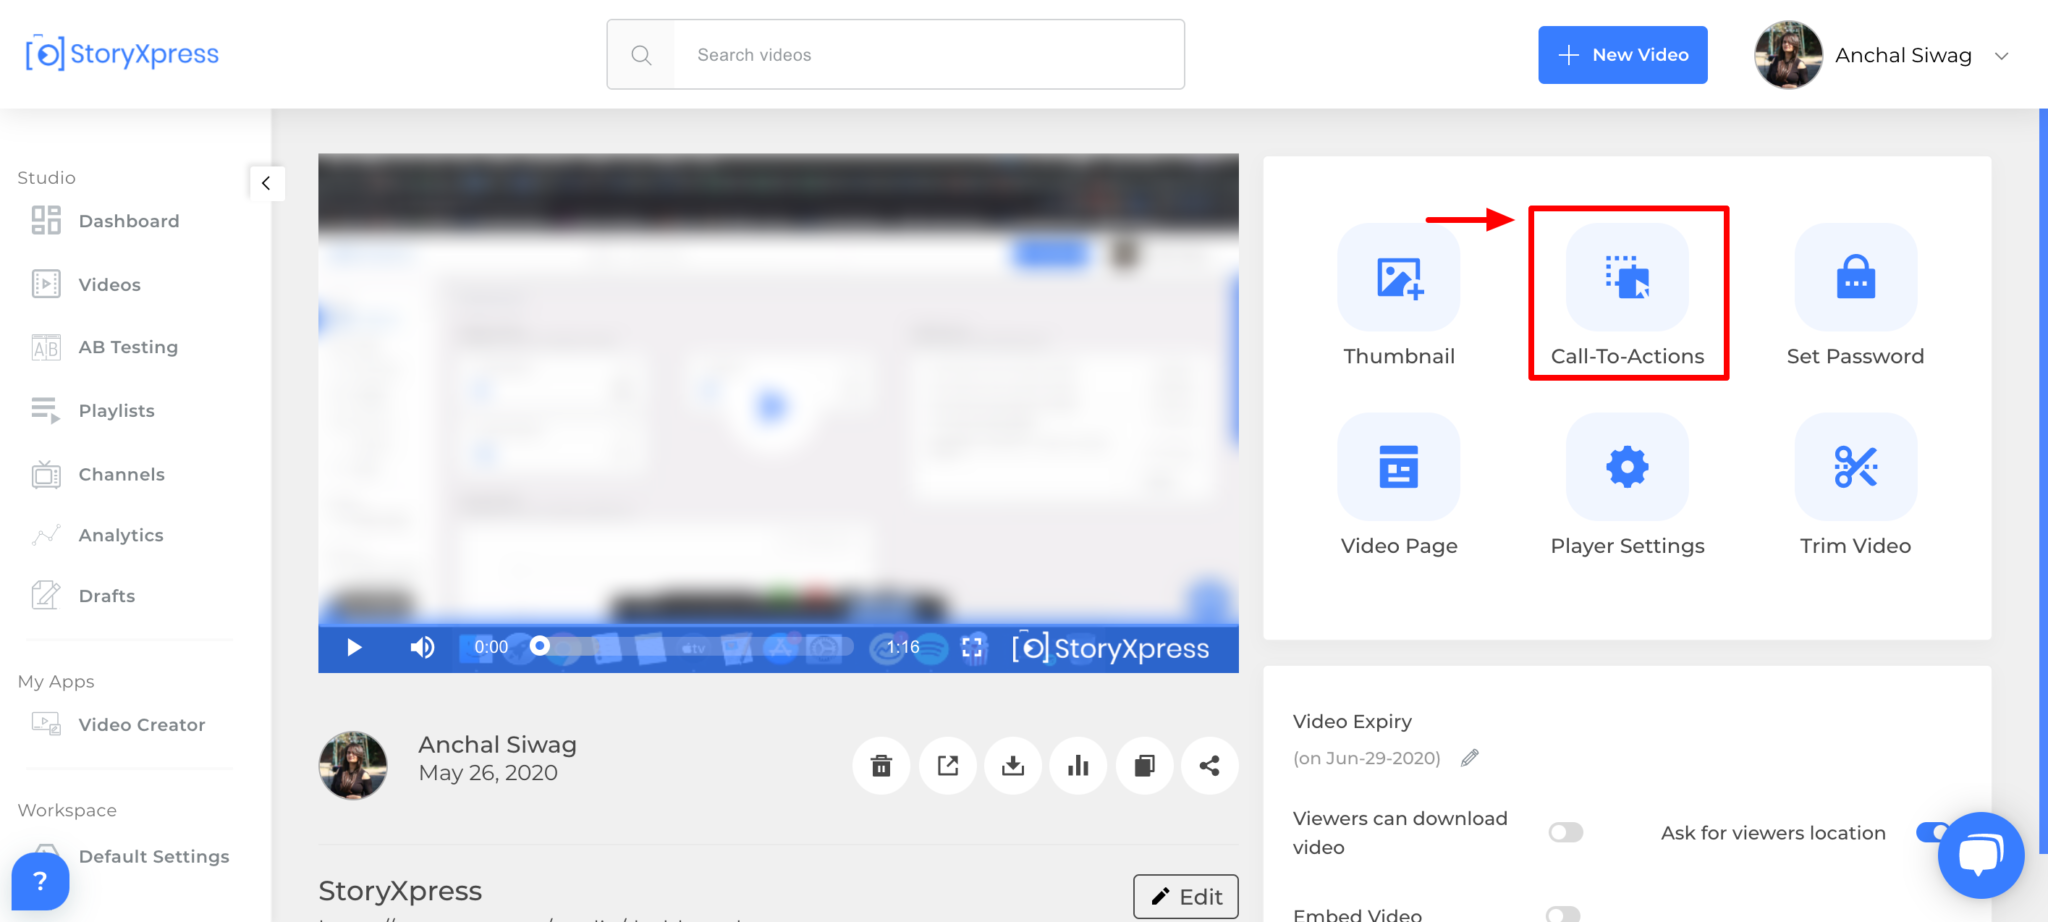Click the Anchal Siwag name below video
The width and height of the screenshot is (2048, 922).
(497, 745)
